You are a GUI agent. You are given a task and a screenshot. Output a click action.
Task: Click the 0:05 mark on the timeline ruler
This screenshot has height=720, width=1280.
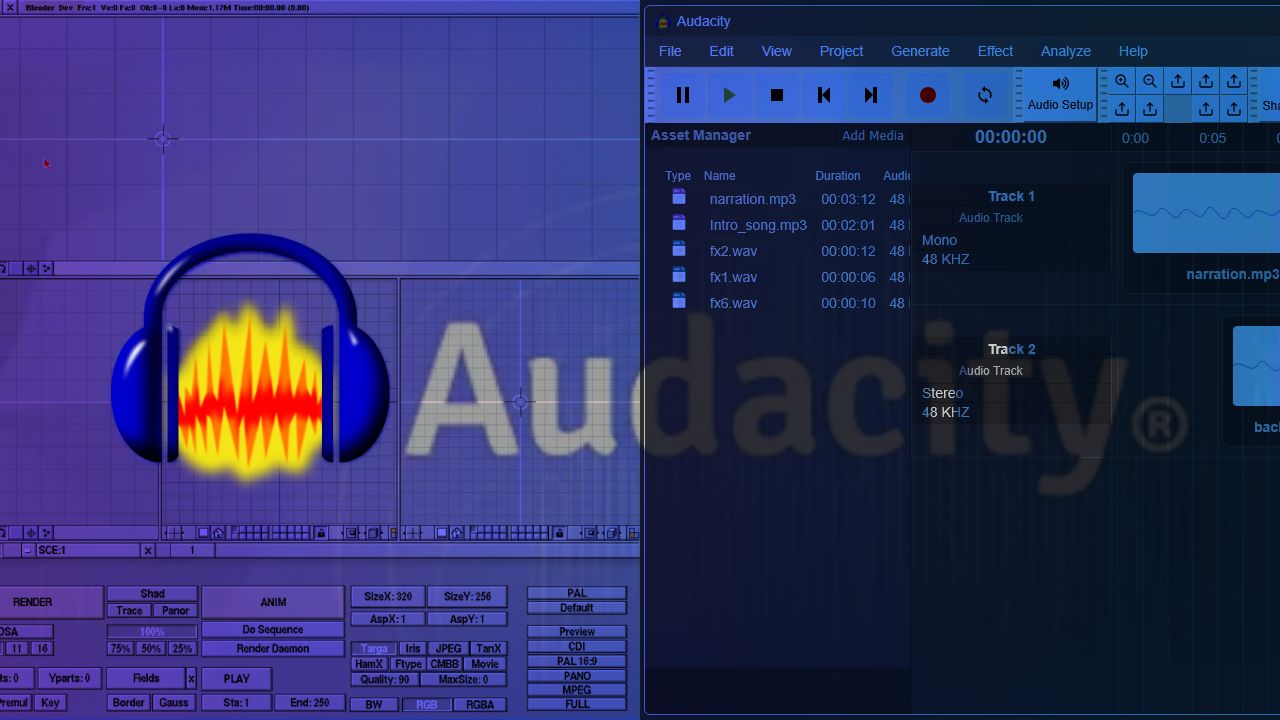coord(1212,138)
